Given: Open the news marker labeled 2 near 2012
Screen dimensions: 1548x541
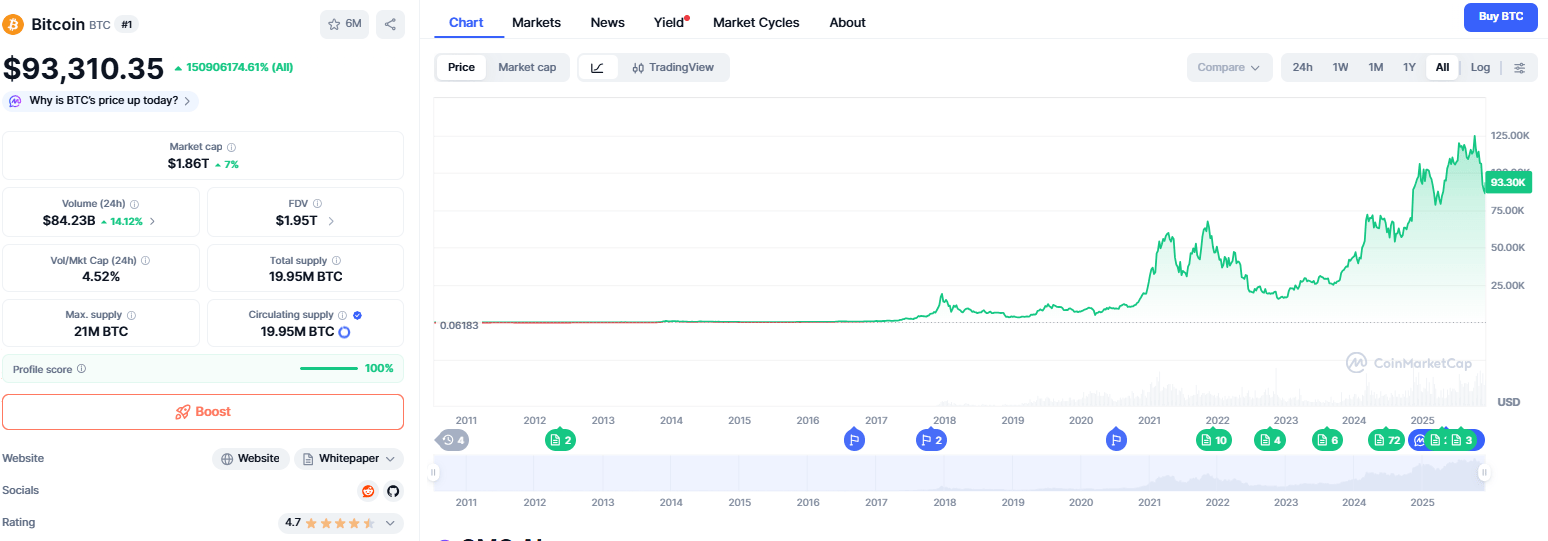Looking at the screenshot, I should (560, 440).
